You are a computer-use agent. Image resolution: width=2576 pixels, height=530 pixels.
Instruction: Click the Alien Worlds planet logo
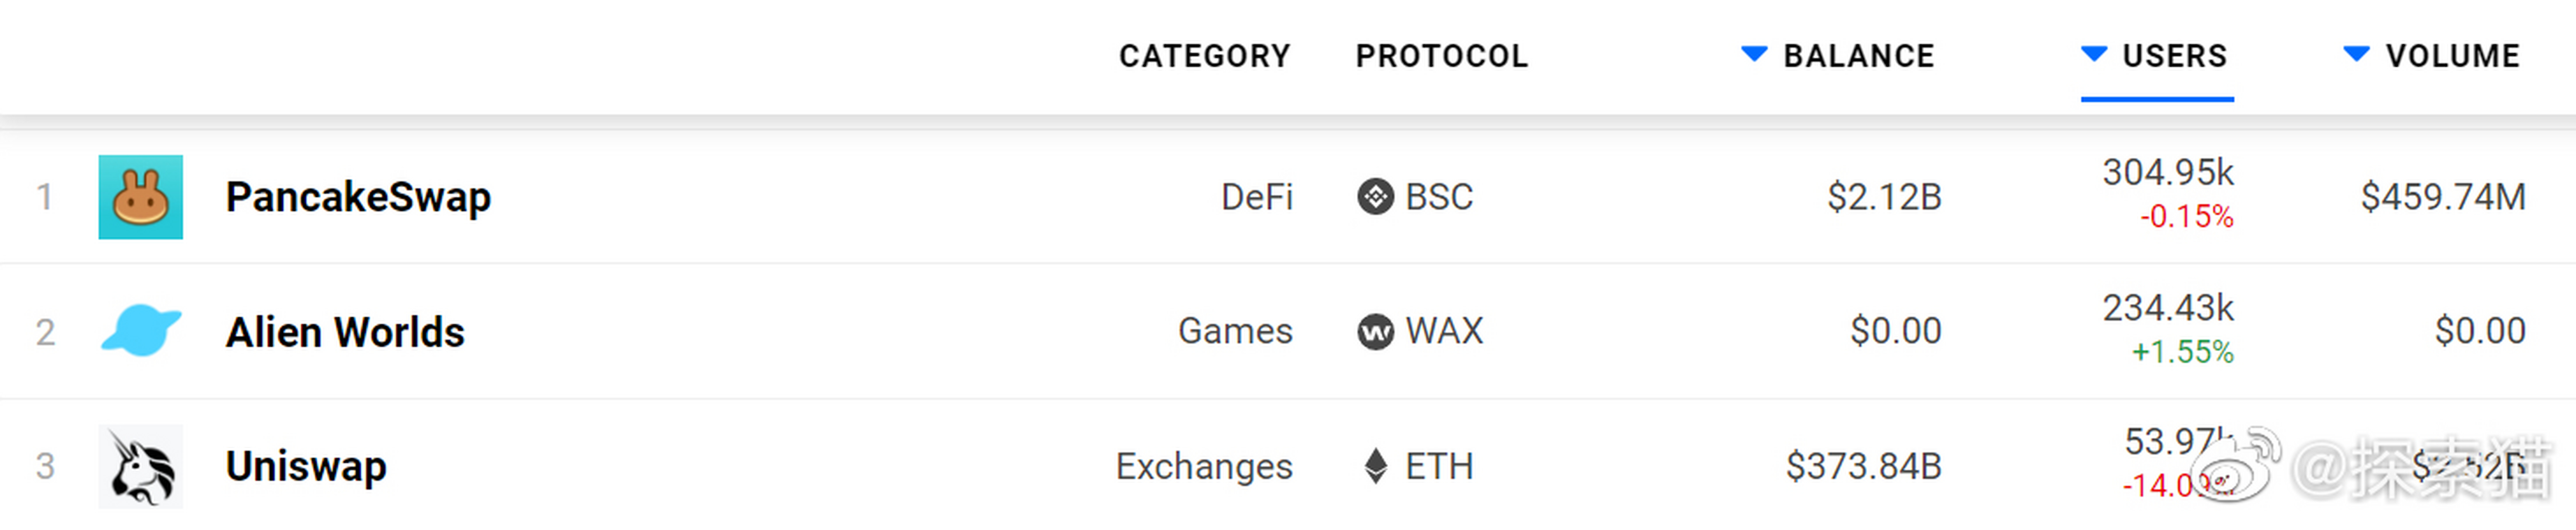pos(140,331)
